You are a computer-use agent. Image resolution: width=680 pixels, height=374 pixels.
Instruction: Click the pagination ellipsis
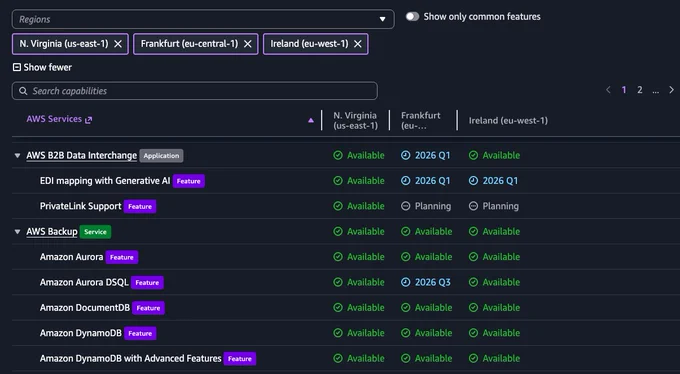coord(655,91)
